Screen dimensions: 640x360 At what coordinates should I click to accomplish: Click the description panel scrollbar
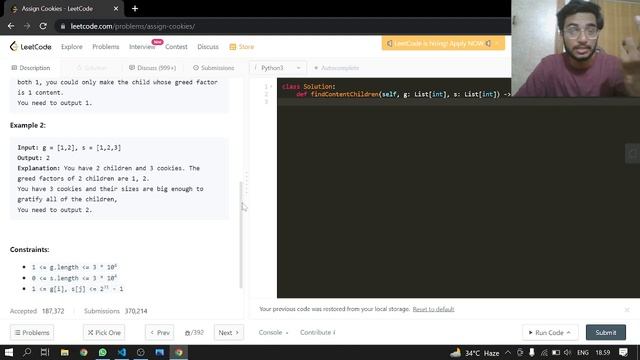(x=241, y=235)
